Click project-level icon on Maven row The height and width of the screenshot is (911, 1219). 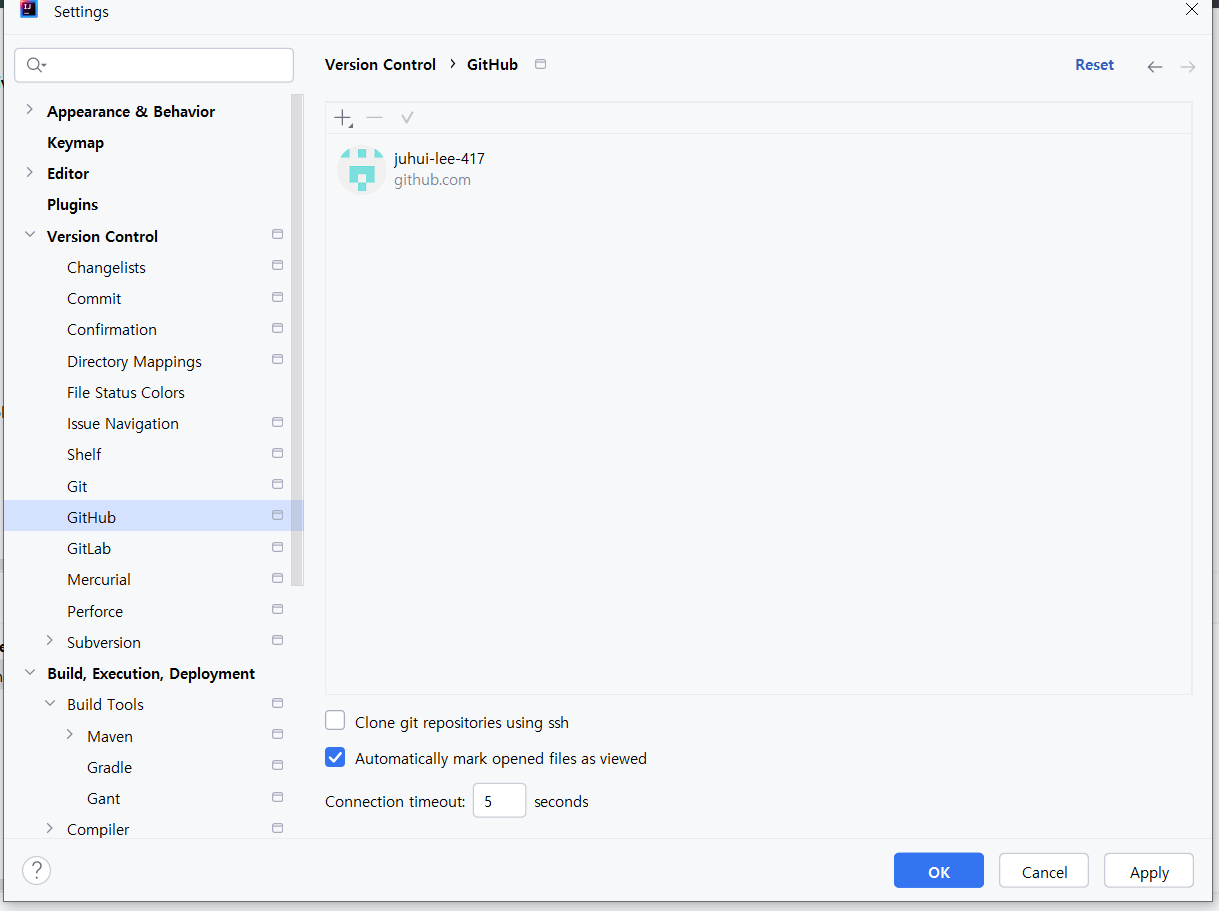pos(277,734)
